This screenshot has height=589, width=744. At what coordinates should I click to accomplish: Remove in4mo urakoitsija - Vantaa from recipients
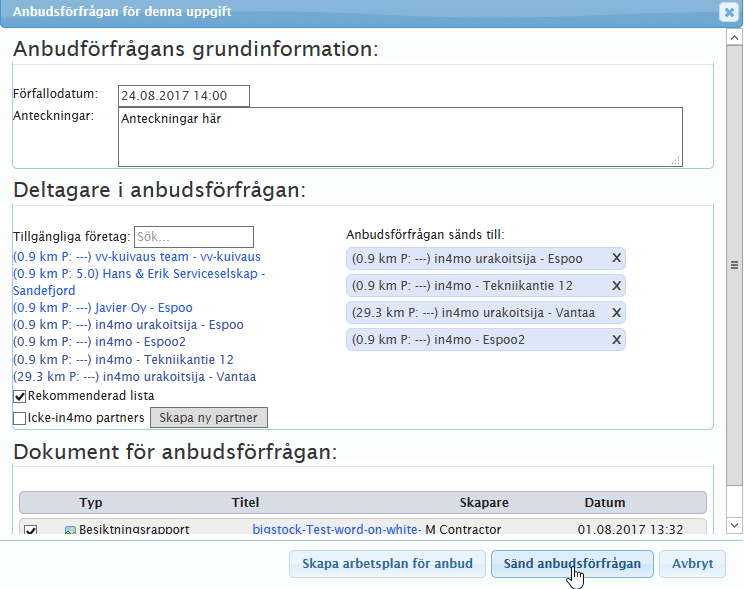click(x=616, y=313)
